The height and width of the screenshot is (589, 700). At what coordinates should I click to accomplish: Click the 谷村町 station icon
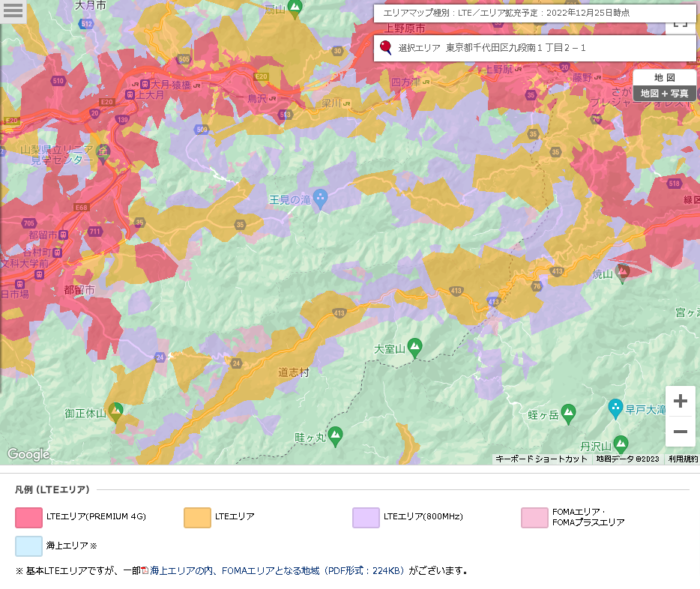pyautogui.click(x=57, y=252)
